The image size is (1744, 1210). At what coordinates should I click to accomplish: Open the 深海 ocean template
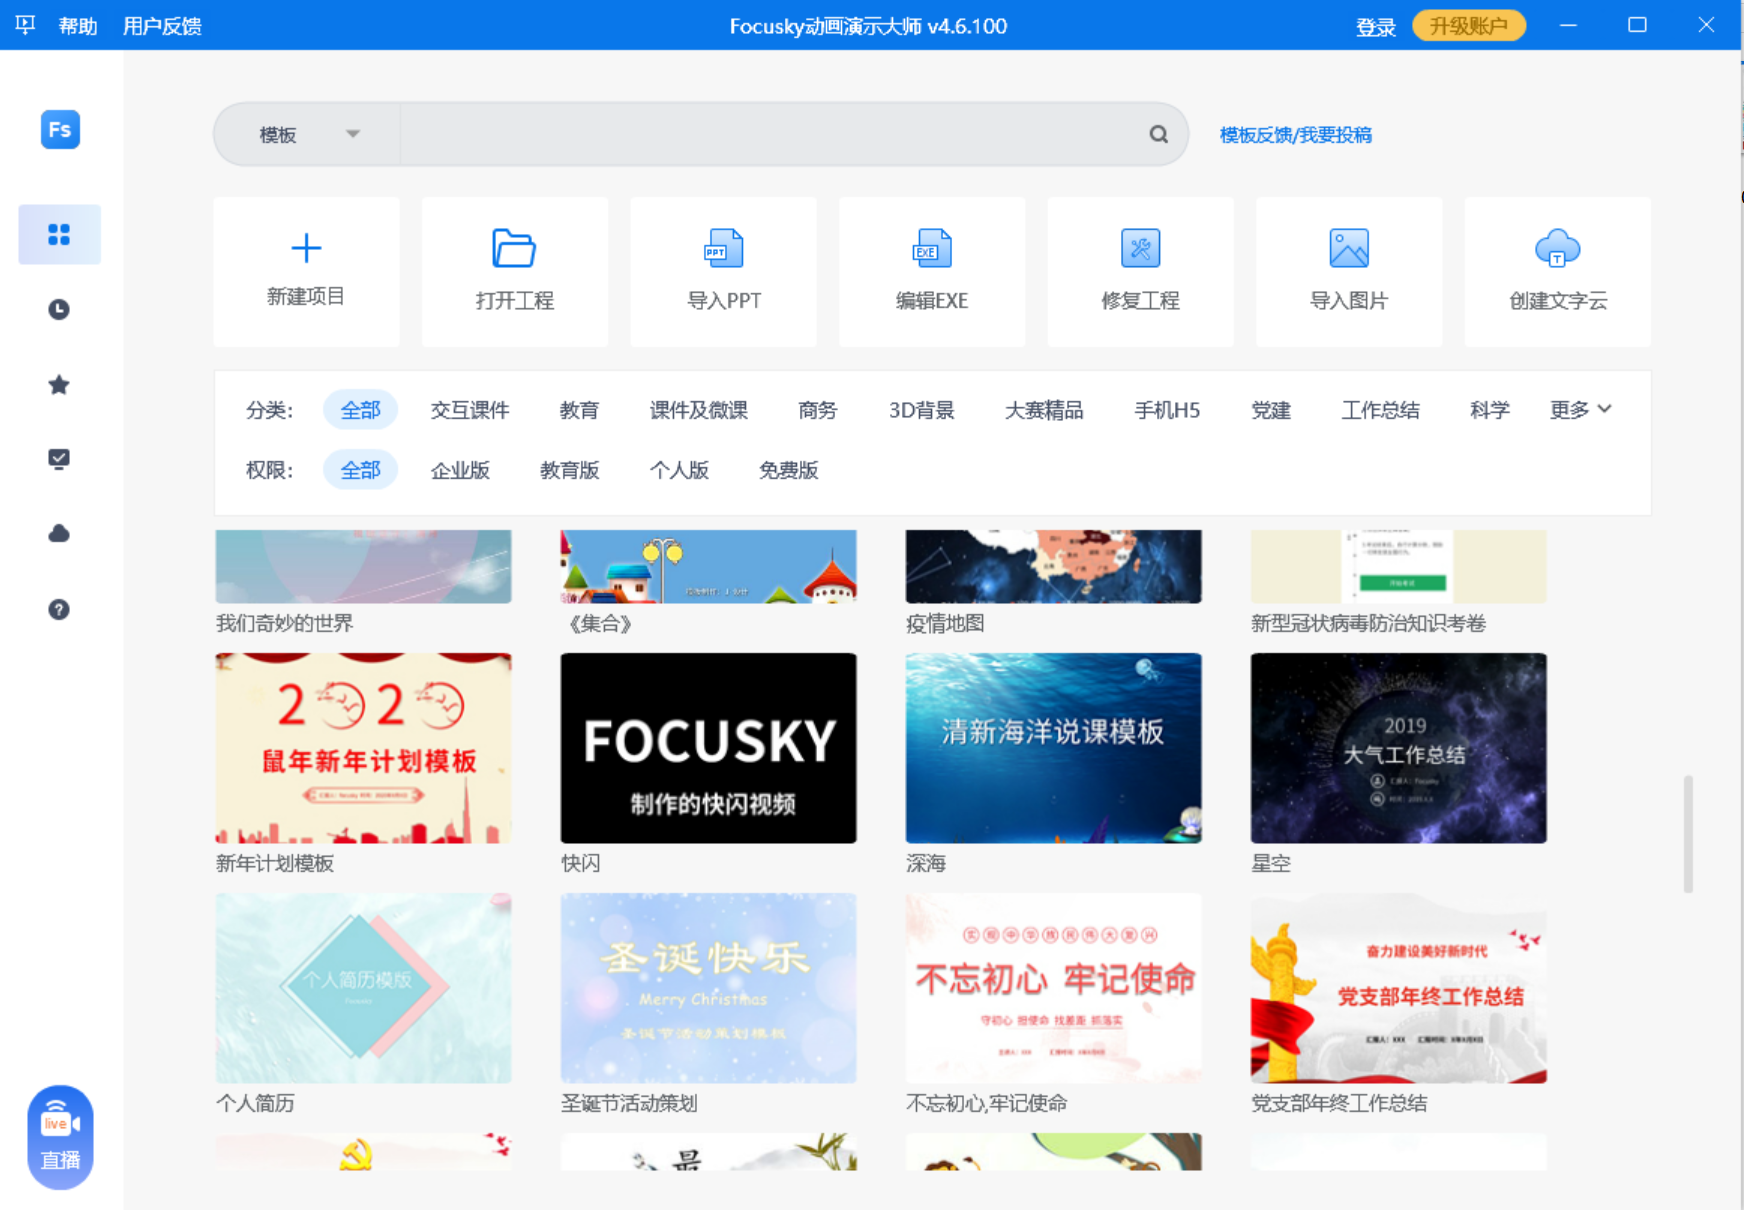[1053, 748]
